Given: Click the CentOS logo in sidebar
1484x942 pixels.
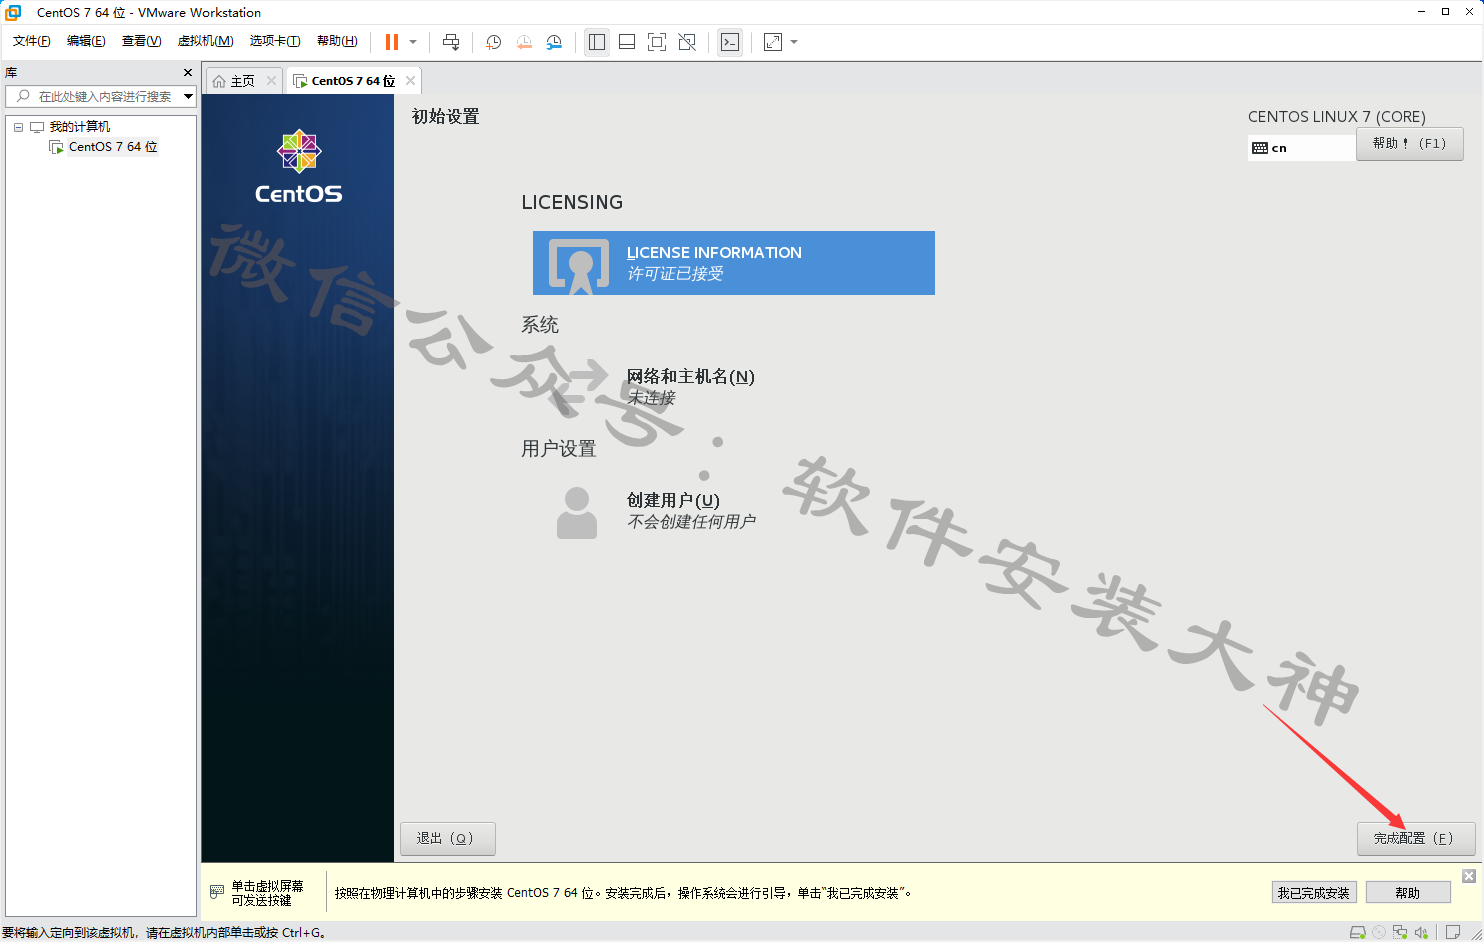Looking at the screenshot, I should [298, 167].
